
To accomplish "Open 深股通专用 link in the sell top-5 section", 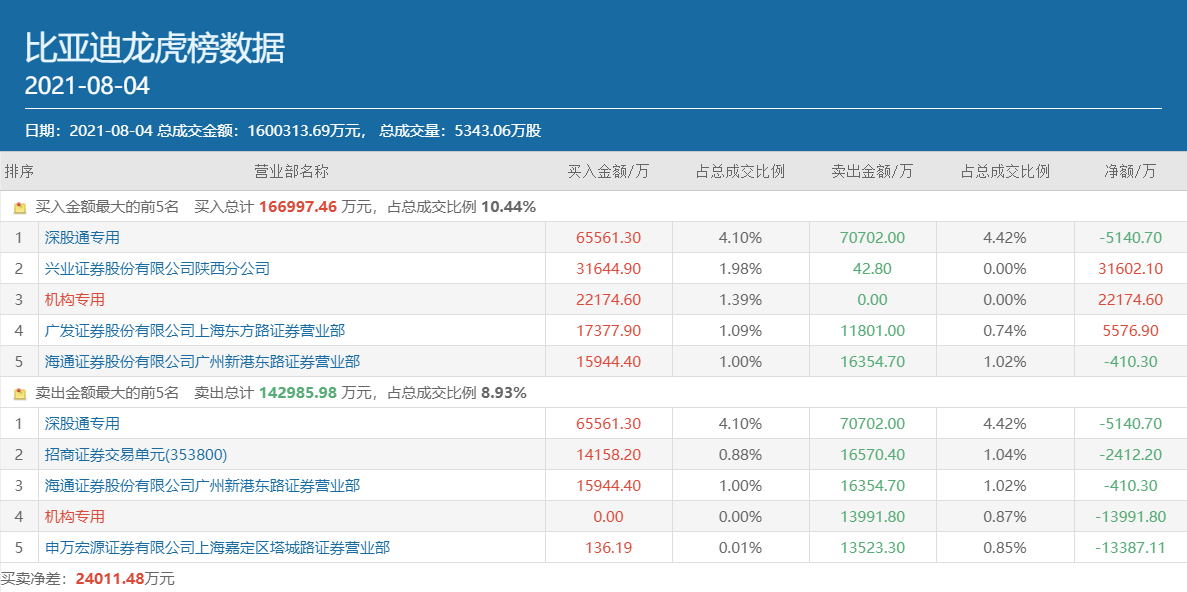I will tap(82, 424).
